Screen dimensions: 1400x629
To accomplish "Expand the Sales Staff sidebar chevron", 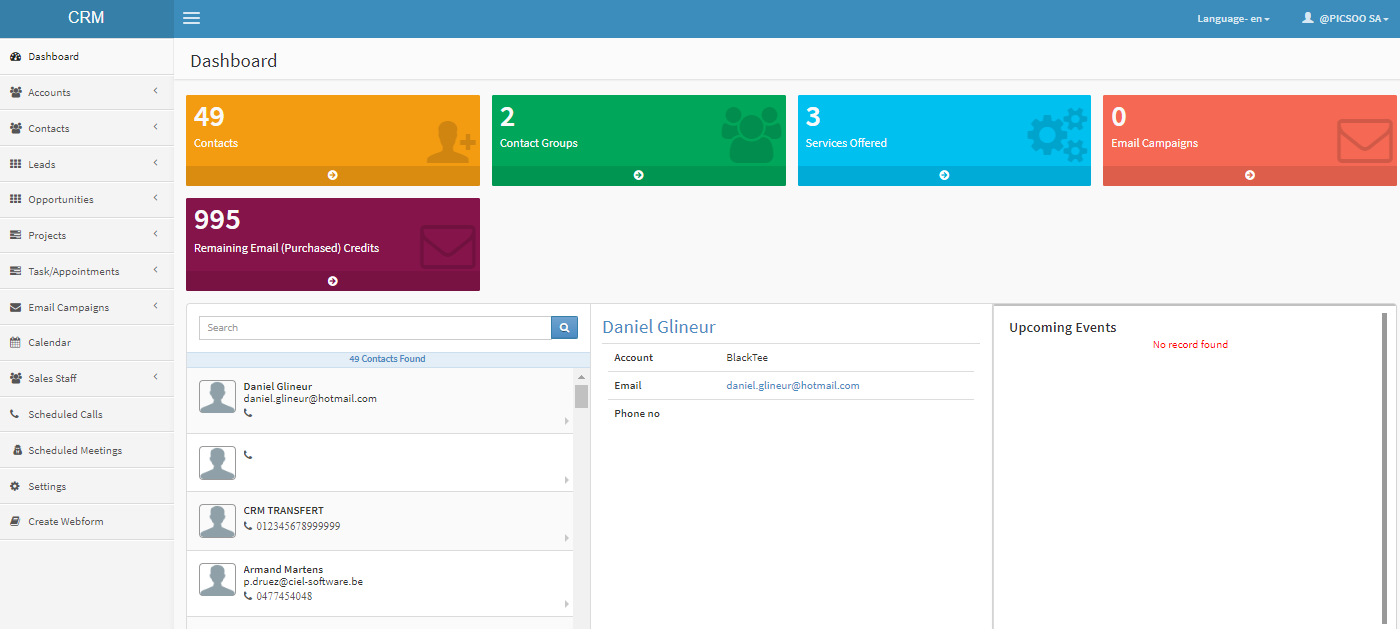I will click(x=156, y=377).
